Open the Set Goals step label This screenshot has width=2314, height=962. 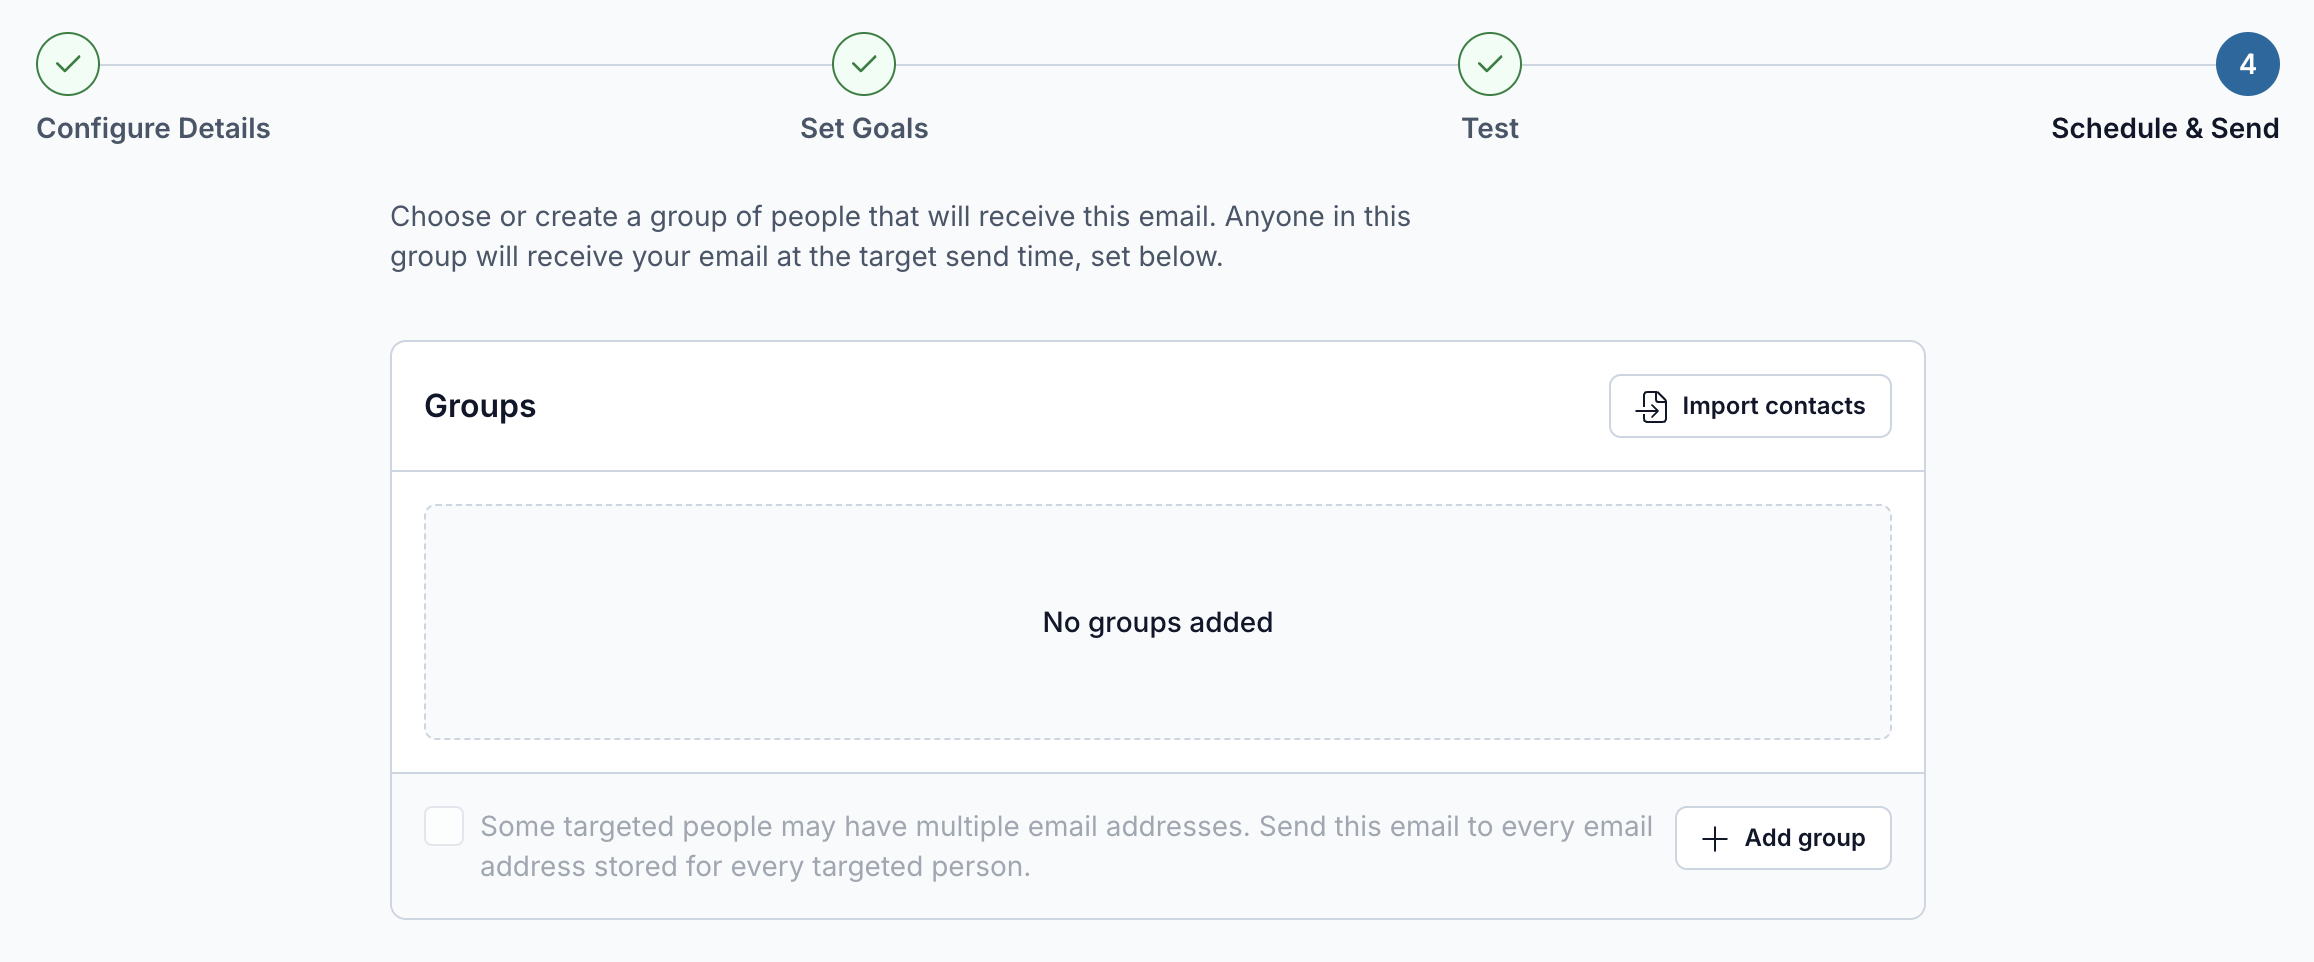(864, 128)
